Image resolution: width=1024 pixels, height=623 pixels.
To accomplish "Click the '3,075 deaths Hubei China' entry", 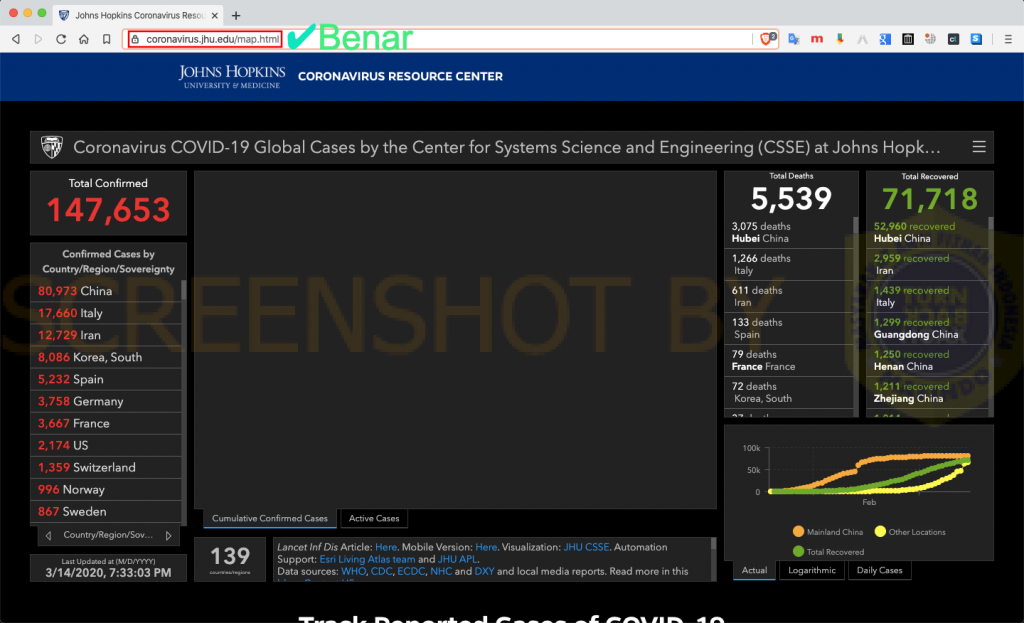I will tap(789, 232).
